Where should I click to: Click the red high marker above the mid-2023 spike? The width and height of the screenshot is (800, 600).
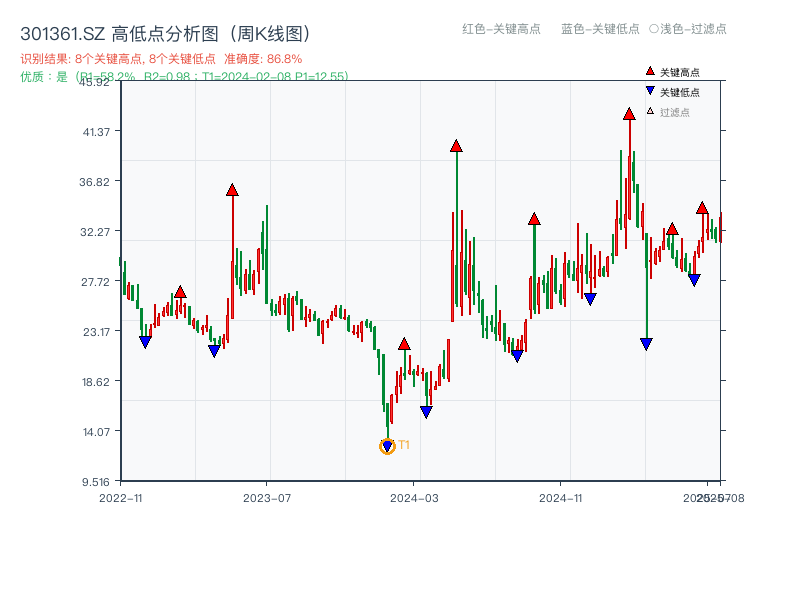[232, 188]
